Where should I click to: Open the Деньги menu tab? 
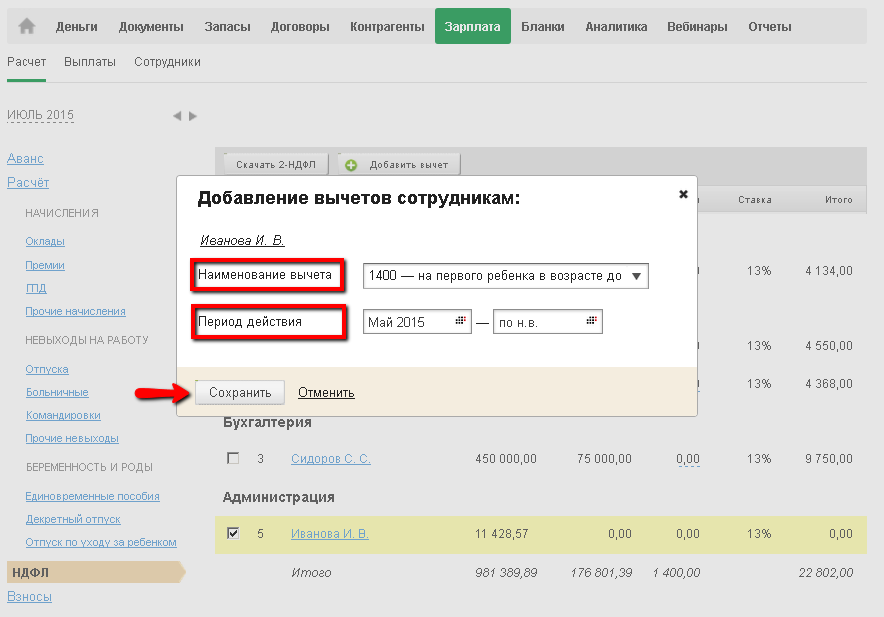(x=77, y=27)
